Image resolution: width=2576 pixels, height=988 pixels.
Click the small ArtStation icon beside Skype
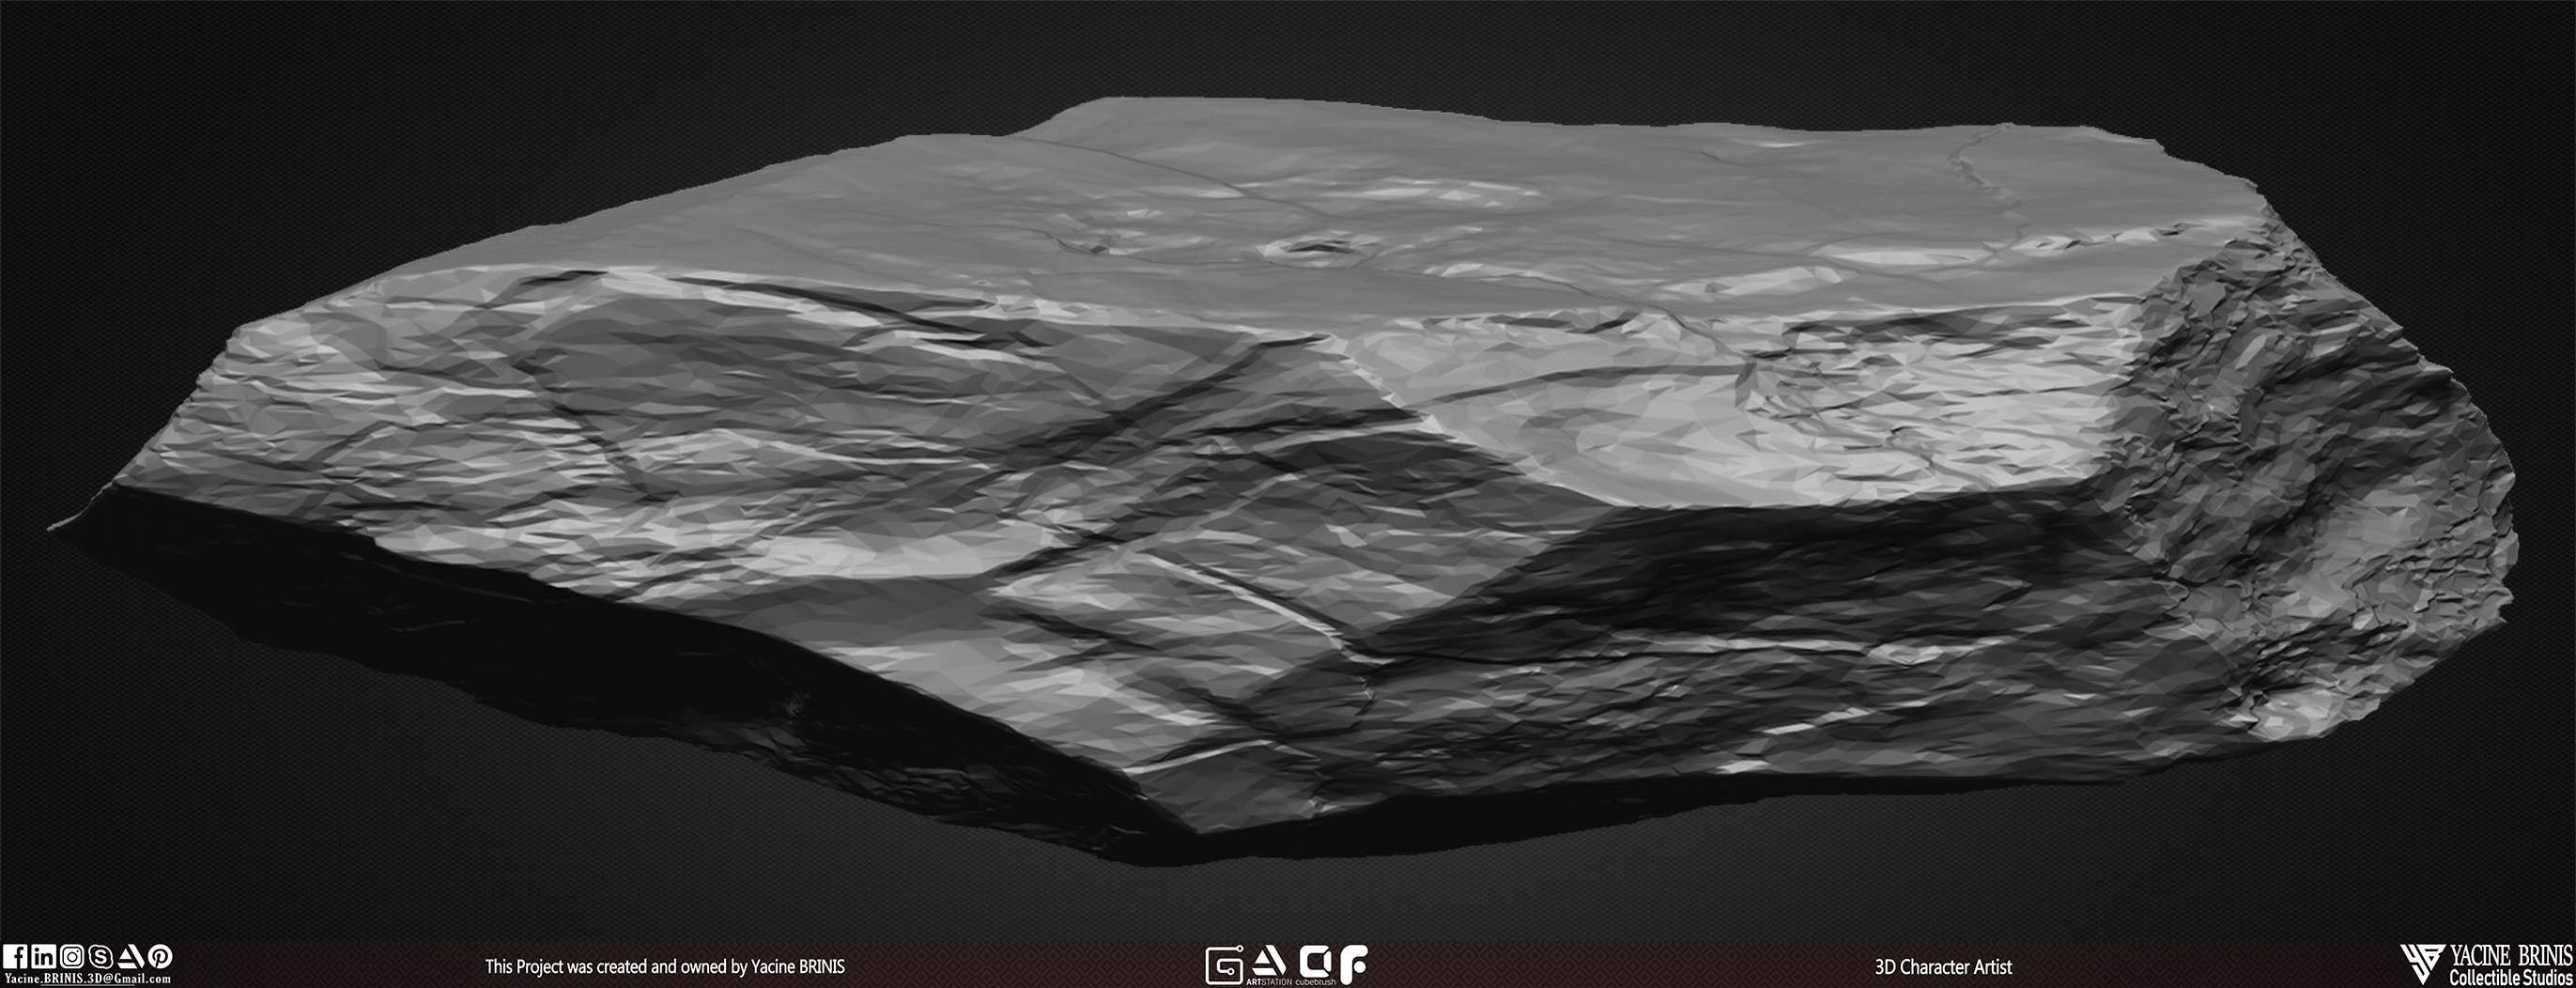tap(131, 957)
